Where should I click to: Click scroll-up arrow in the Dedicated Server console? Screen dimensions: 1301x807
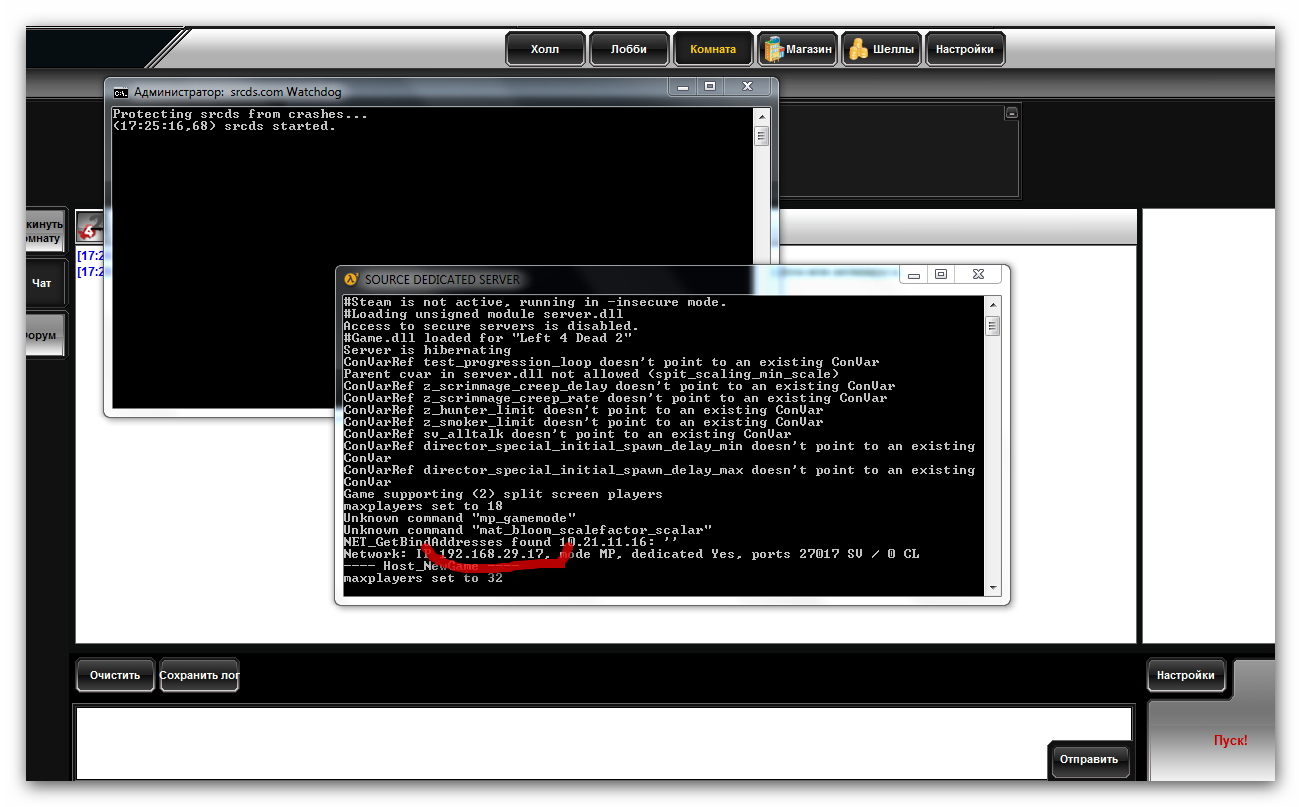(x=992, y=304)
